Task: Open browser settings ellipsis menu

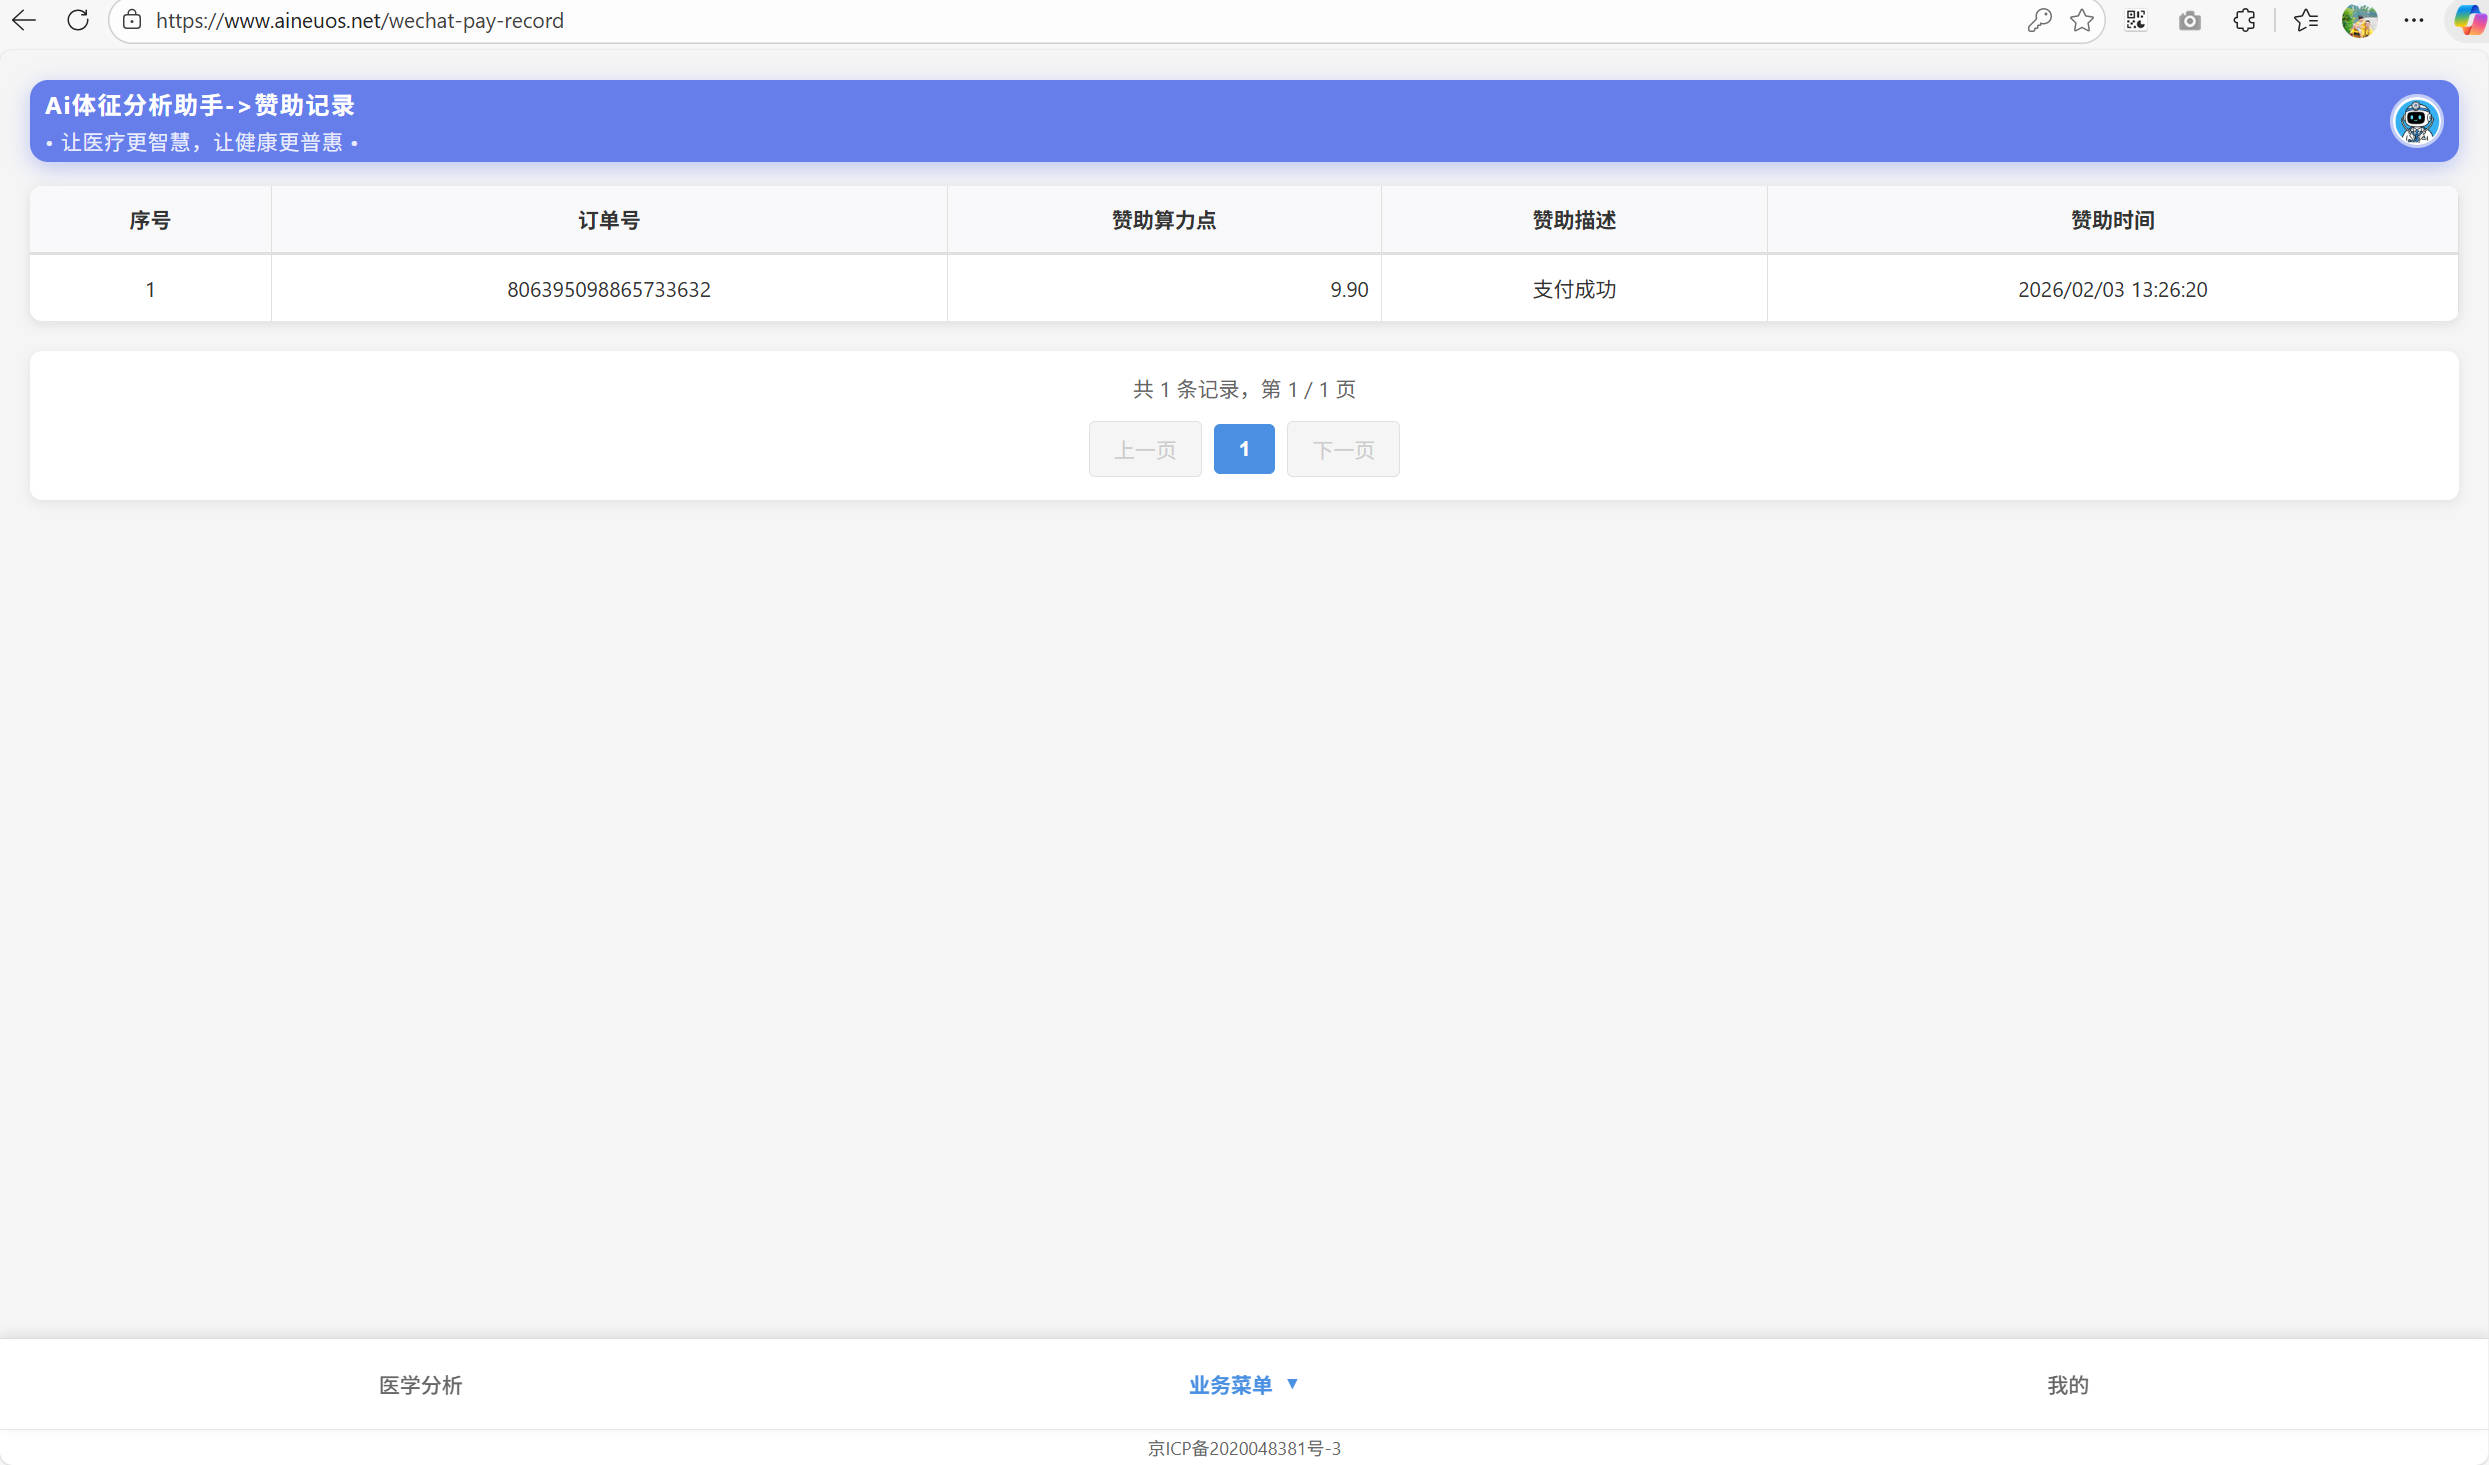Action: pyautogui.click(x=2414, y=20)
